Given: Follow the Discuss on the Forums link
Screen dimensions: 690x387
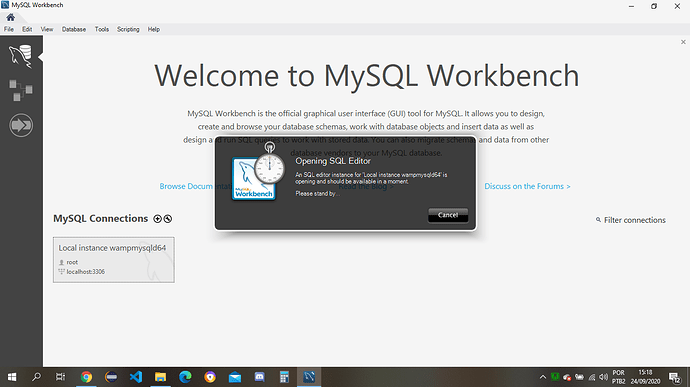Looking at the screenshot, I should click(527, 186).
